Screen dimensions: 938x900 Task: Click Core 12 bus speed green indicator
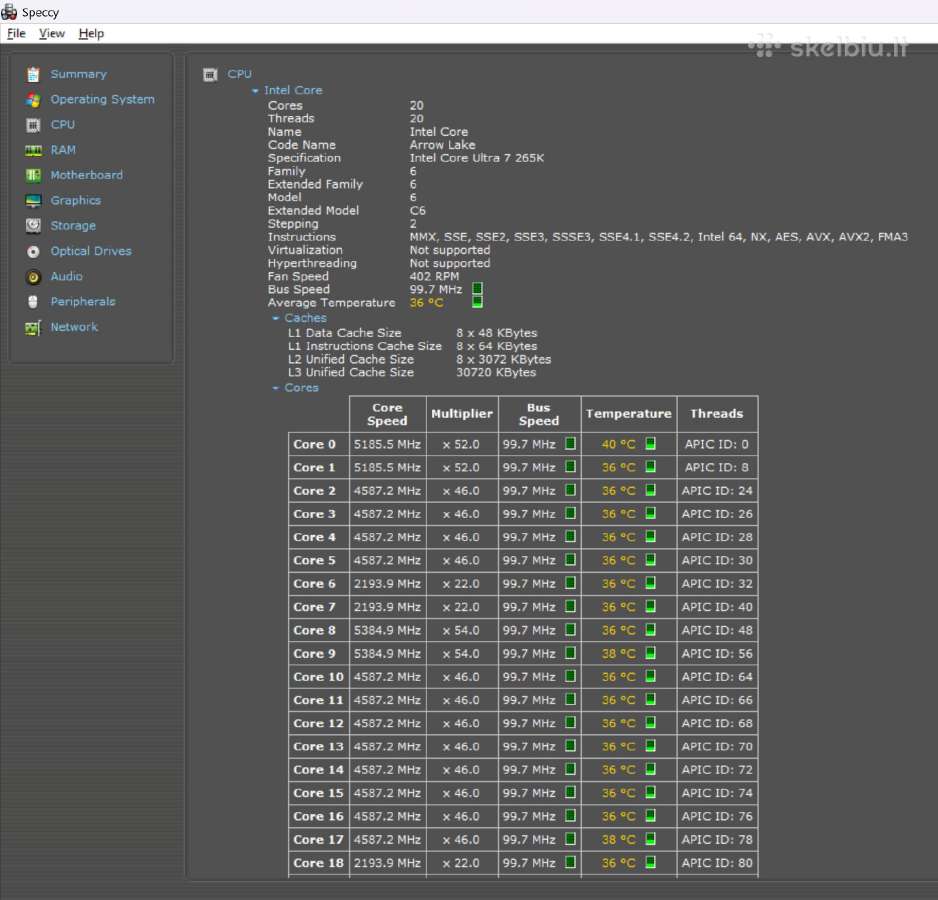[x=571, y=722]
